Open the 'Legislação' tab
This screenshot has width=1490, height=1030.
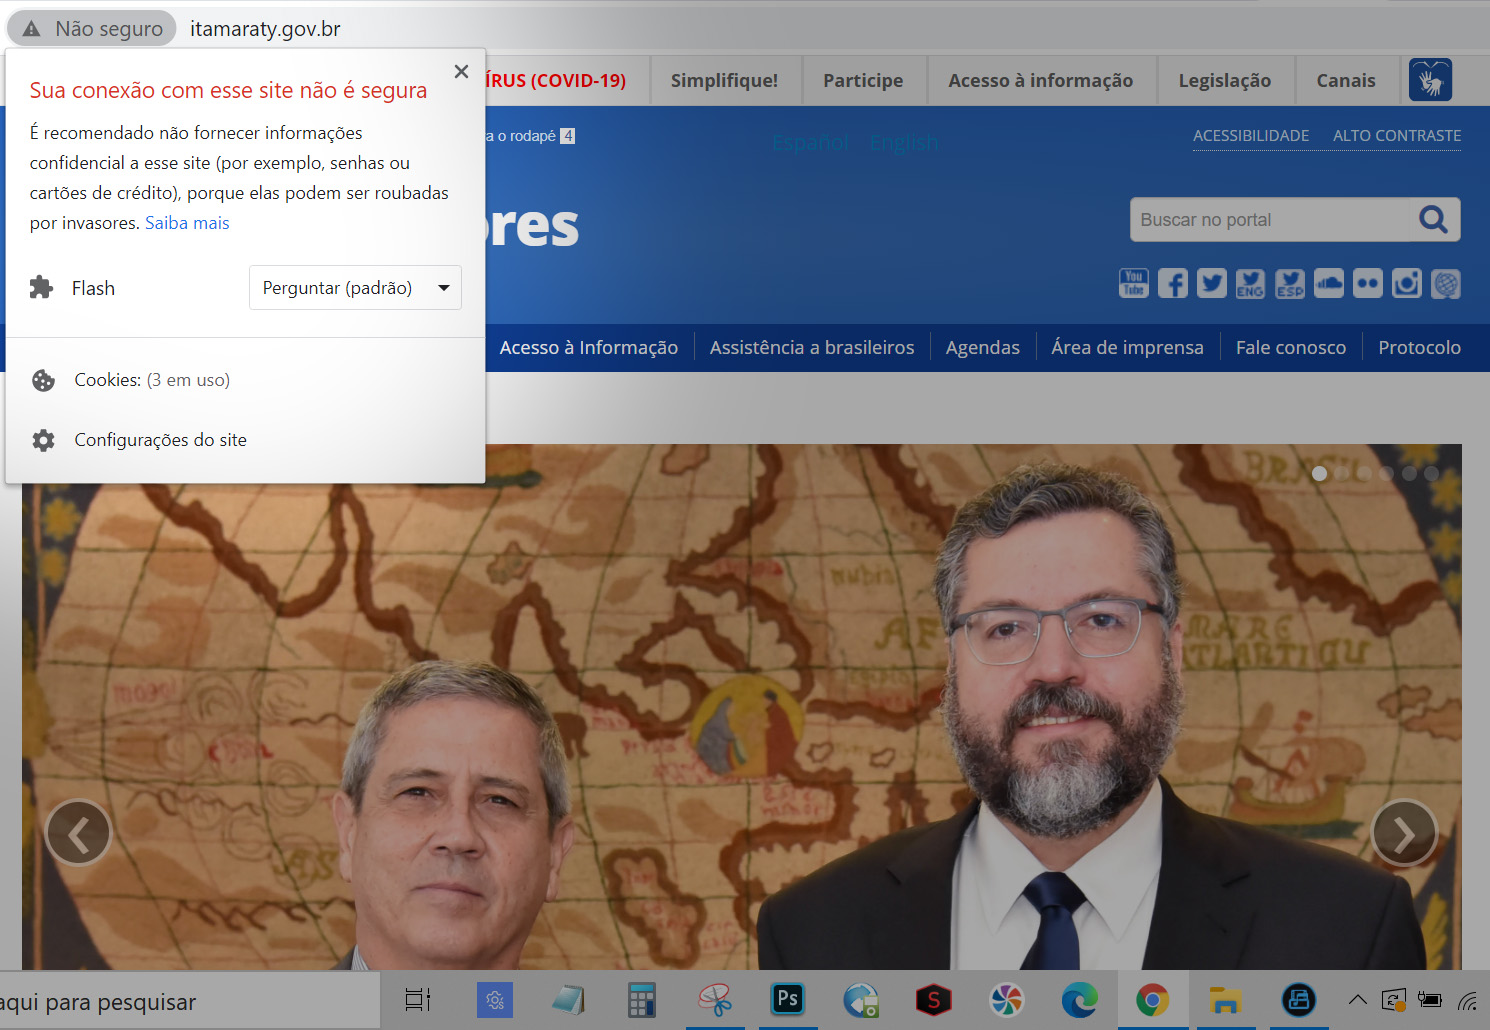click(1225, 81)
